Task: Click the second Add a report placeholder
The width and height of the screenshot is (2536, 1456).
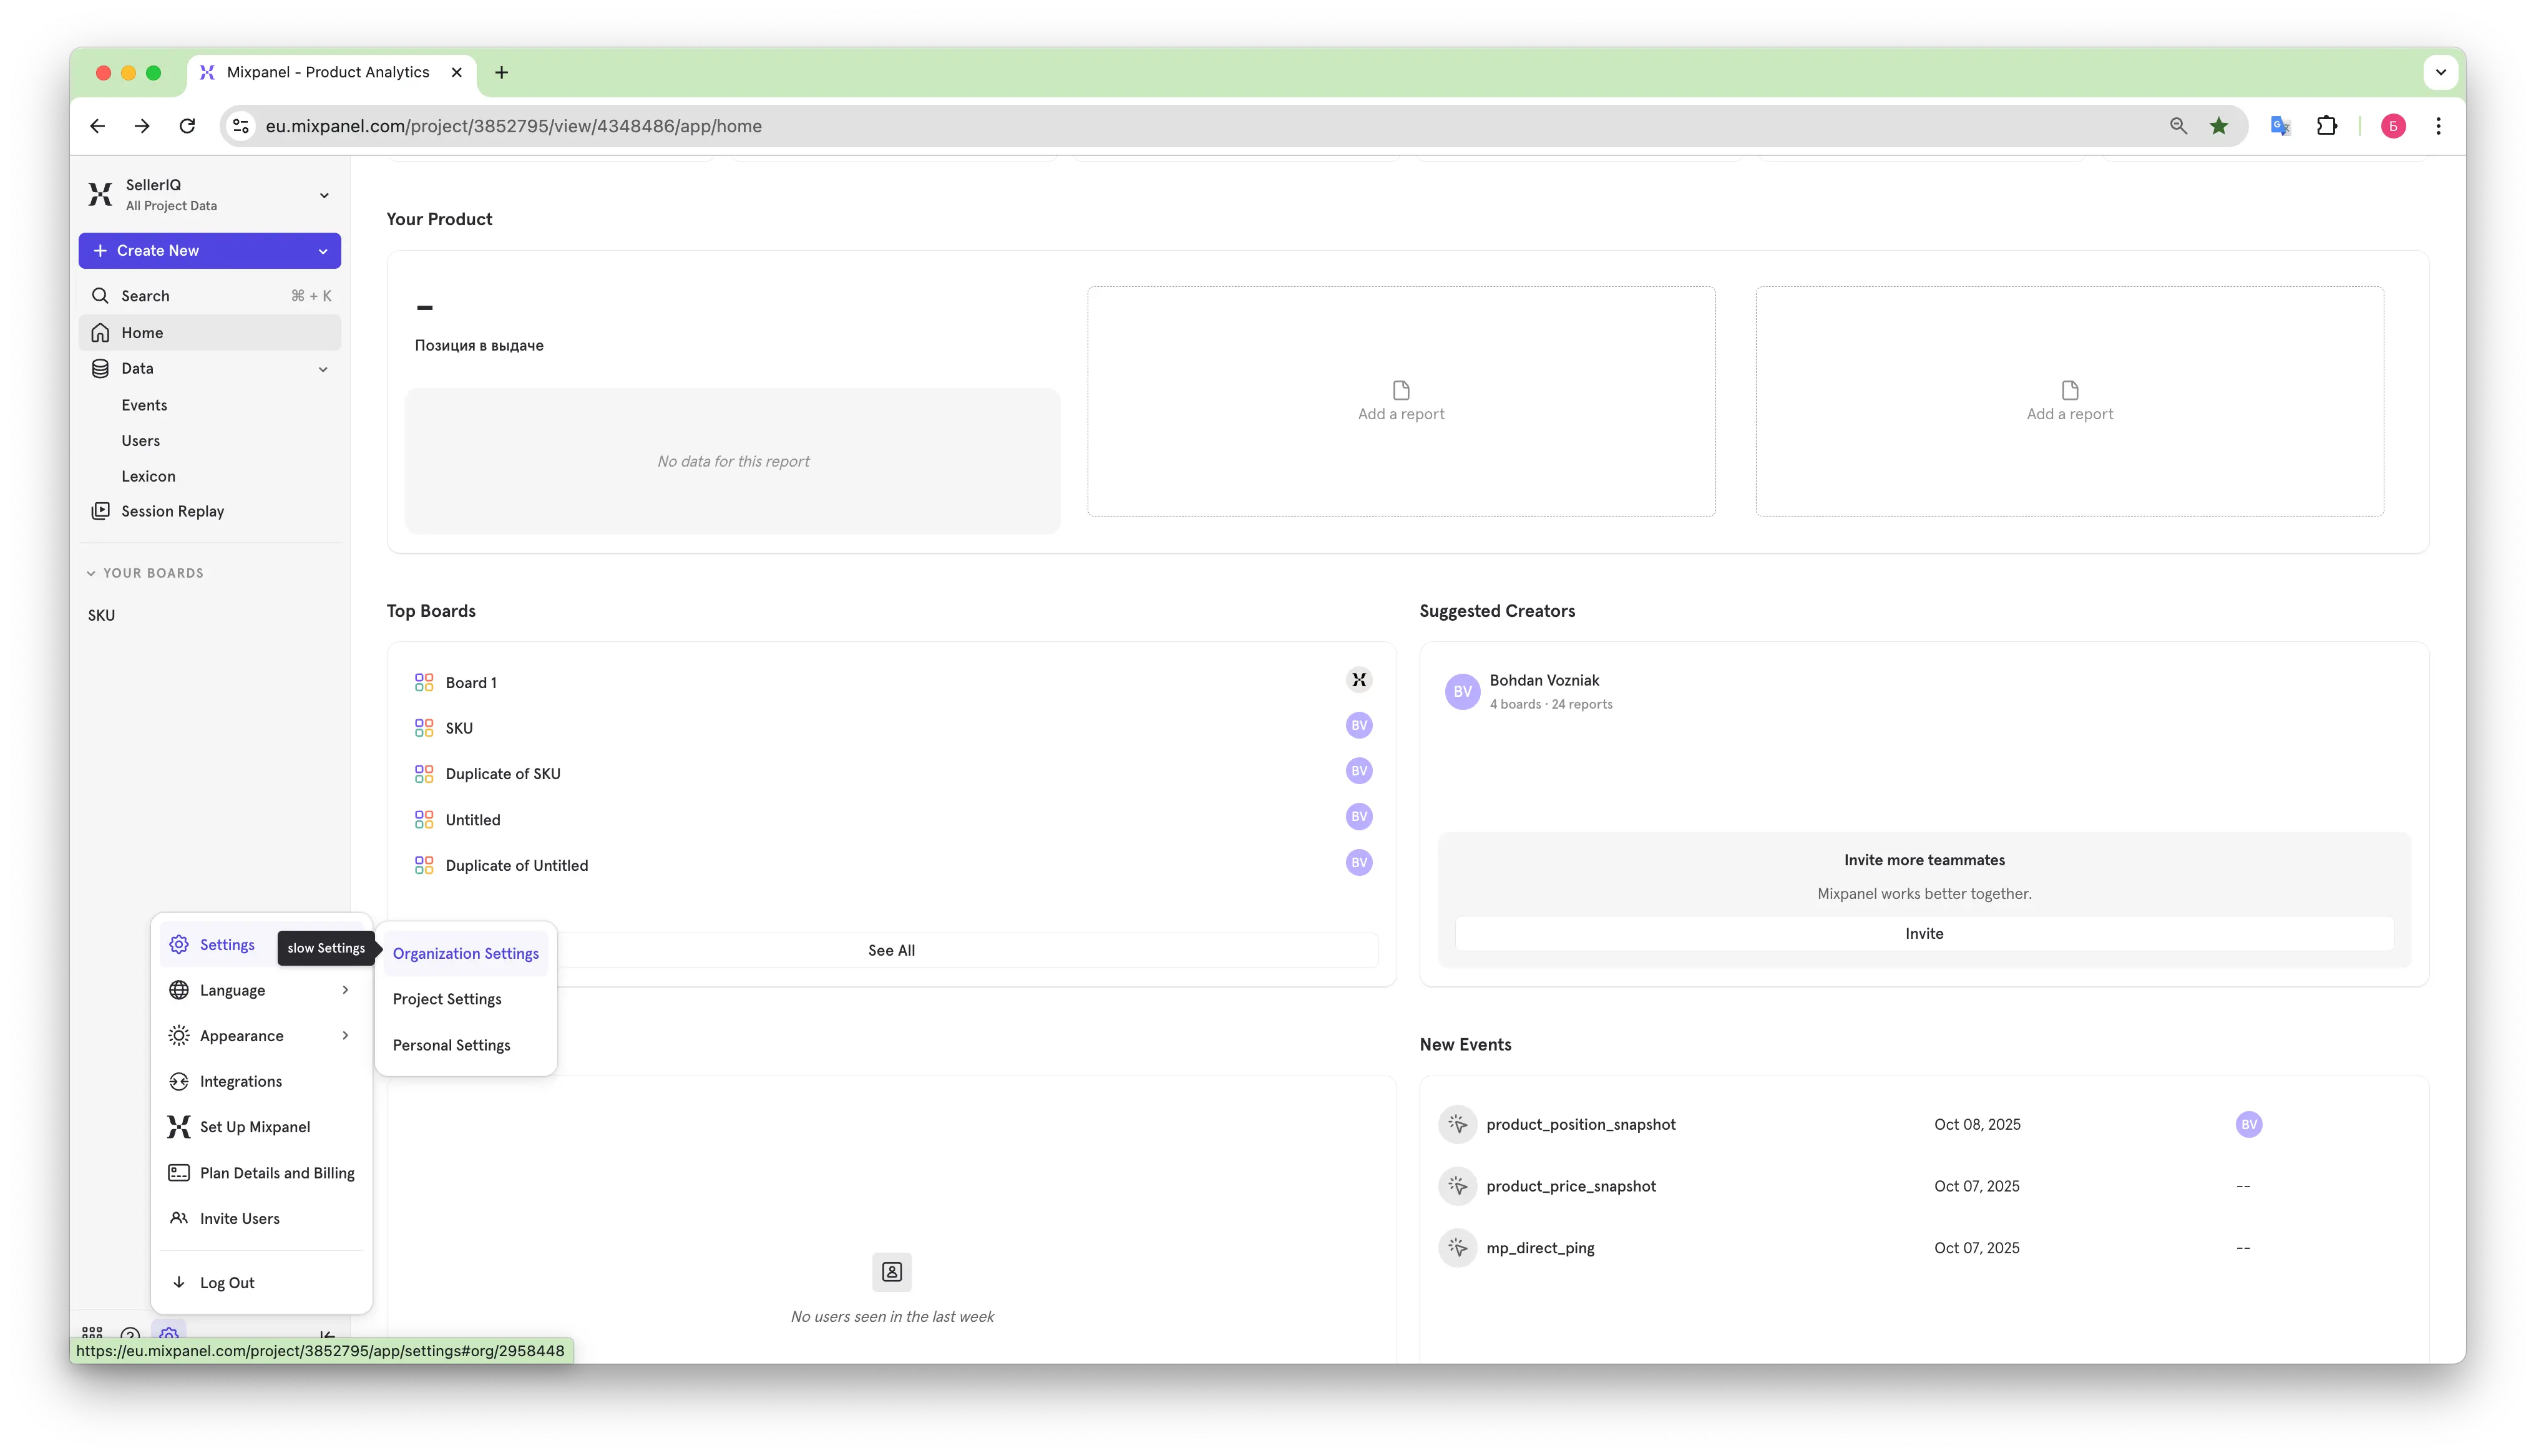Action: 2070,401
